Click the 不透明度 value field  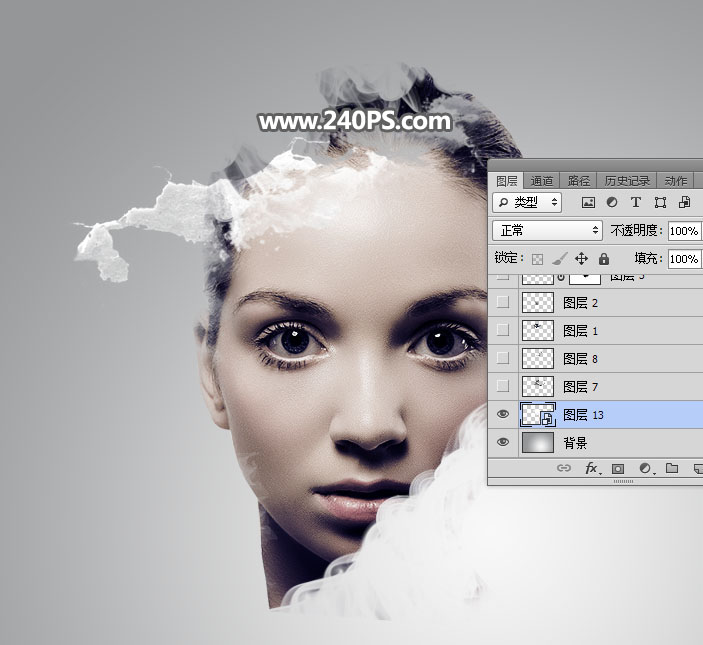click(x=684, y=231)
